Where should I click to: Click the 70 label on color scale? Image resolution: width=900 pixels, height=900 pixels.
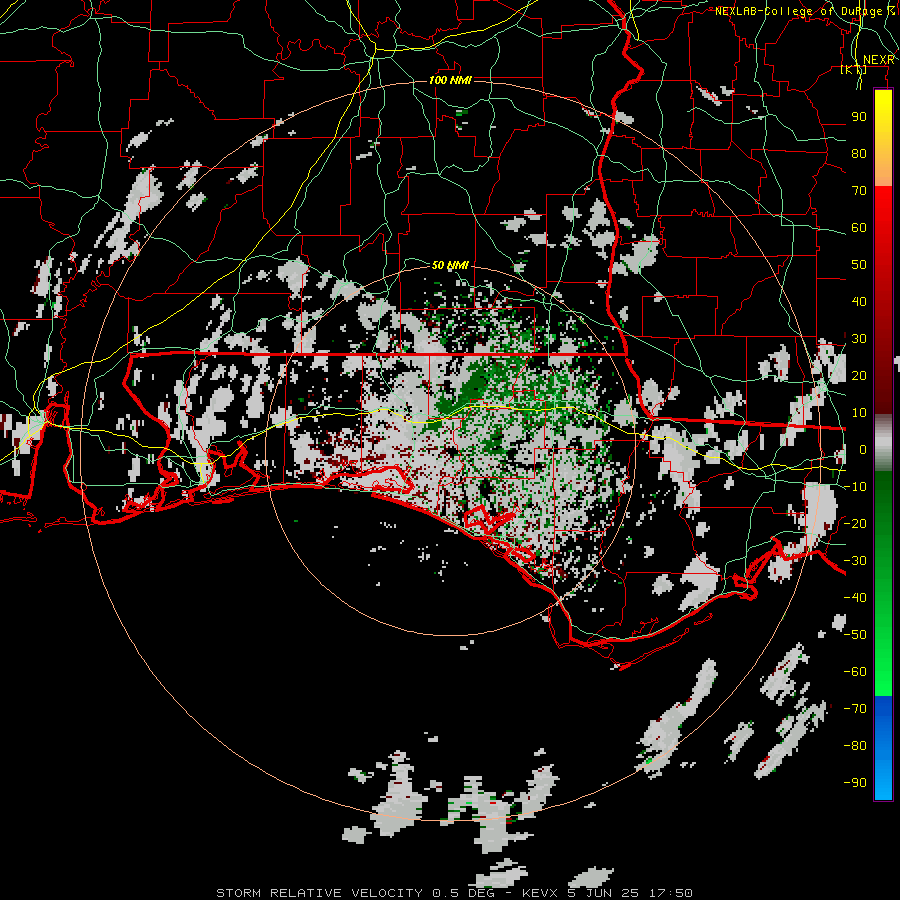pos(859,191)
